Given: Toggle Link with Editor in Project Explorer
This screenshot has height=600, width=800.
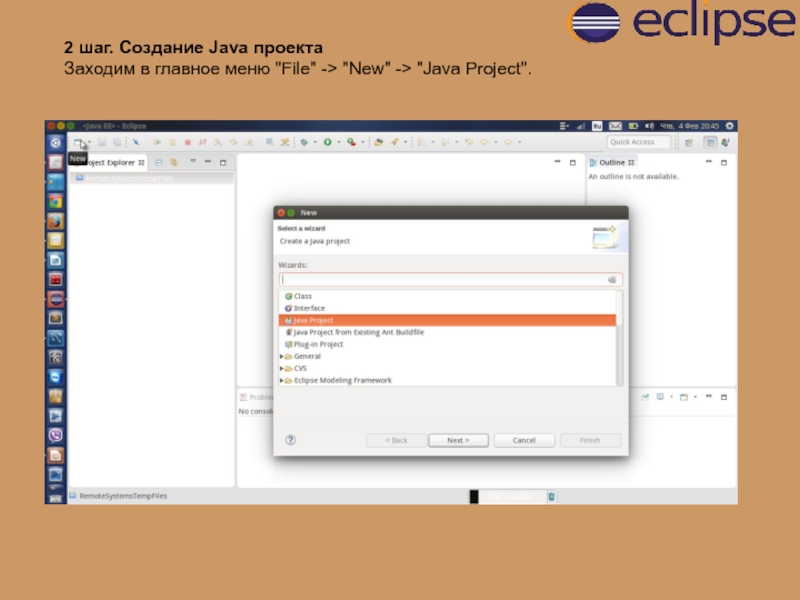Looking at the screenshot, I should tap(174, 162).
